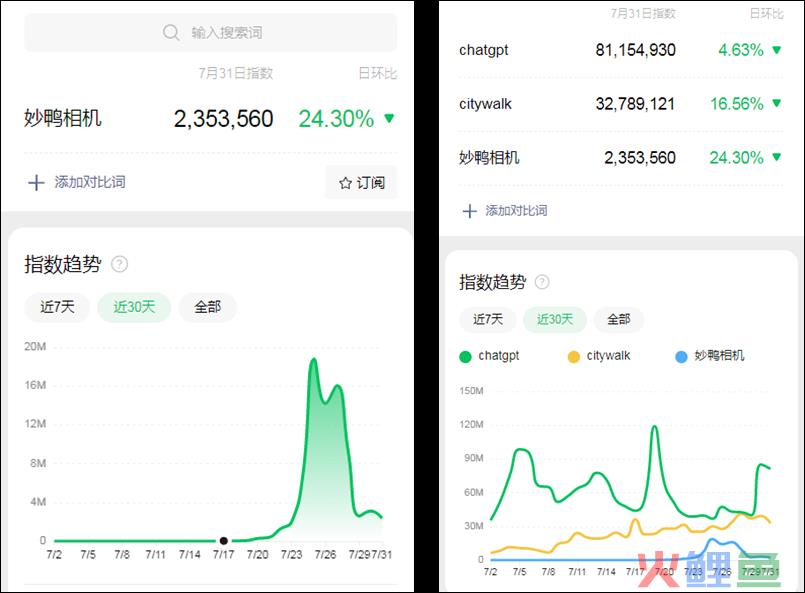
Task: Focus the 输入搜索词 search field
Action: (x=210, y=32)
